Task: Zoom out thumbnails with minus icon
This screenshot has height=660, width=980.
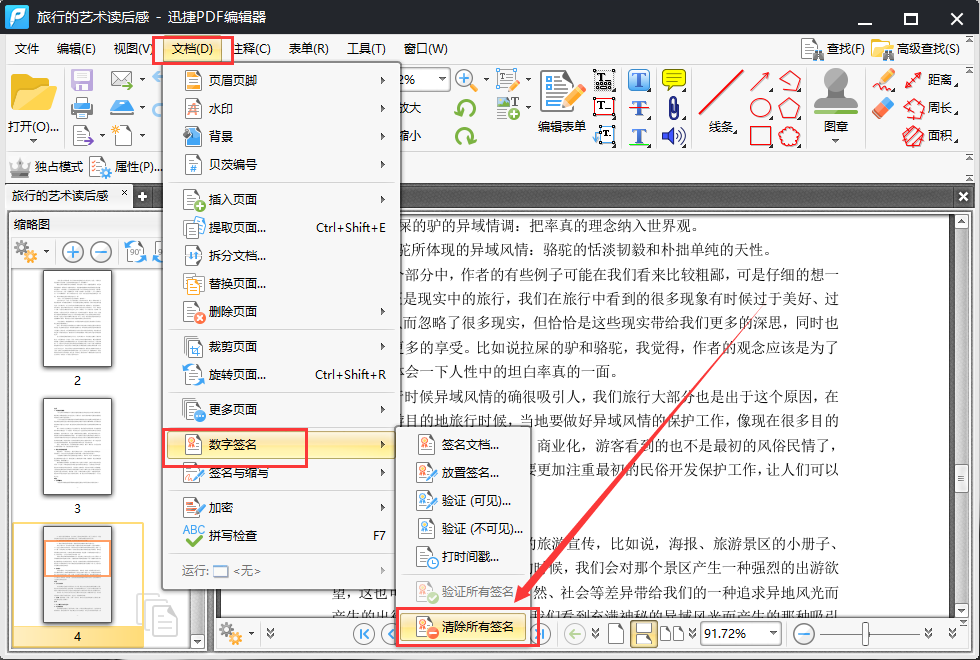Action: [x=101, y=252]
